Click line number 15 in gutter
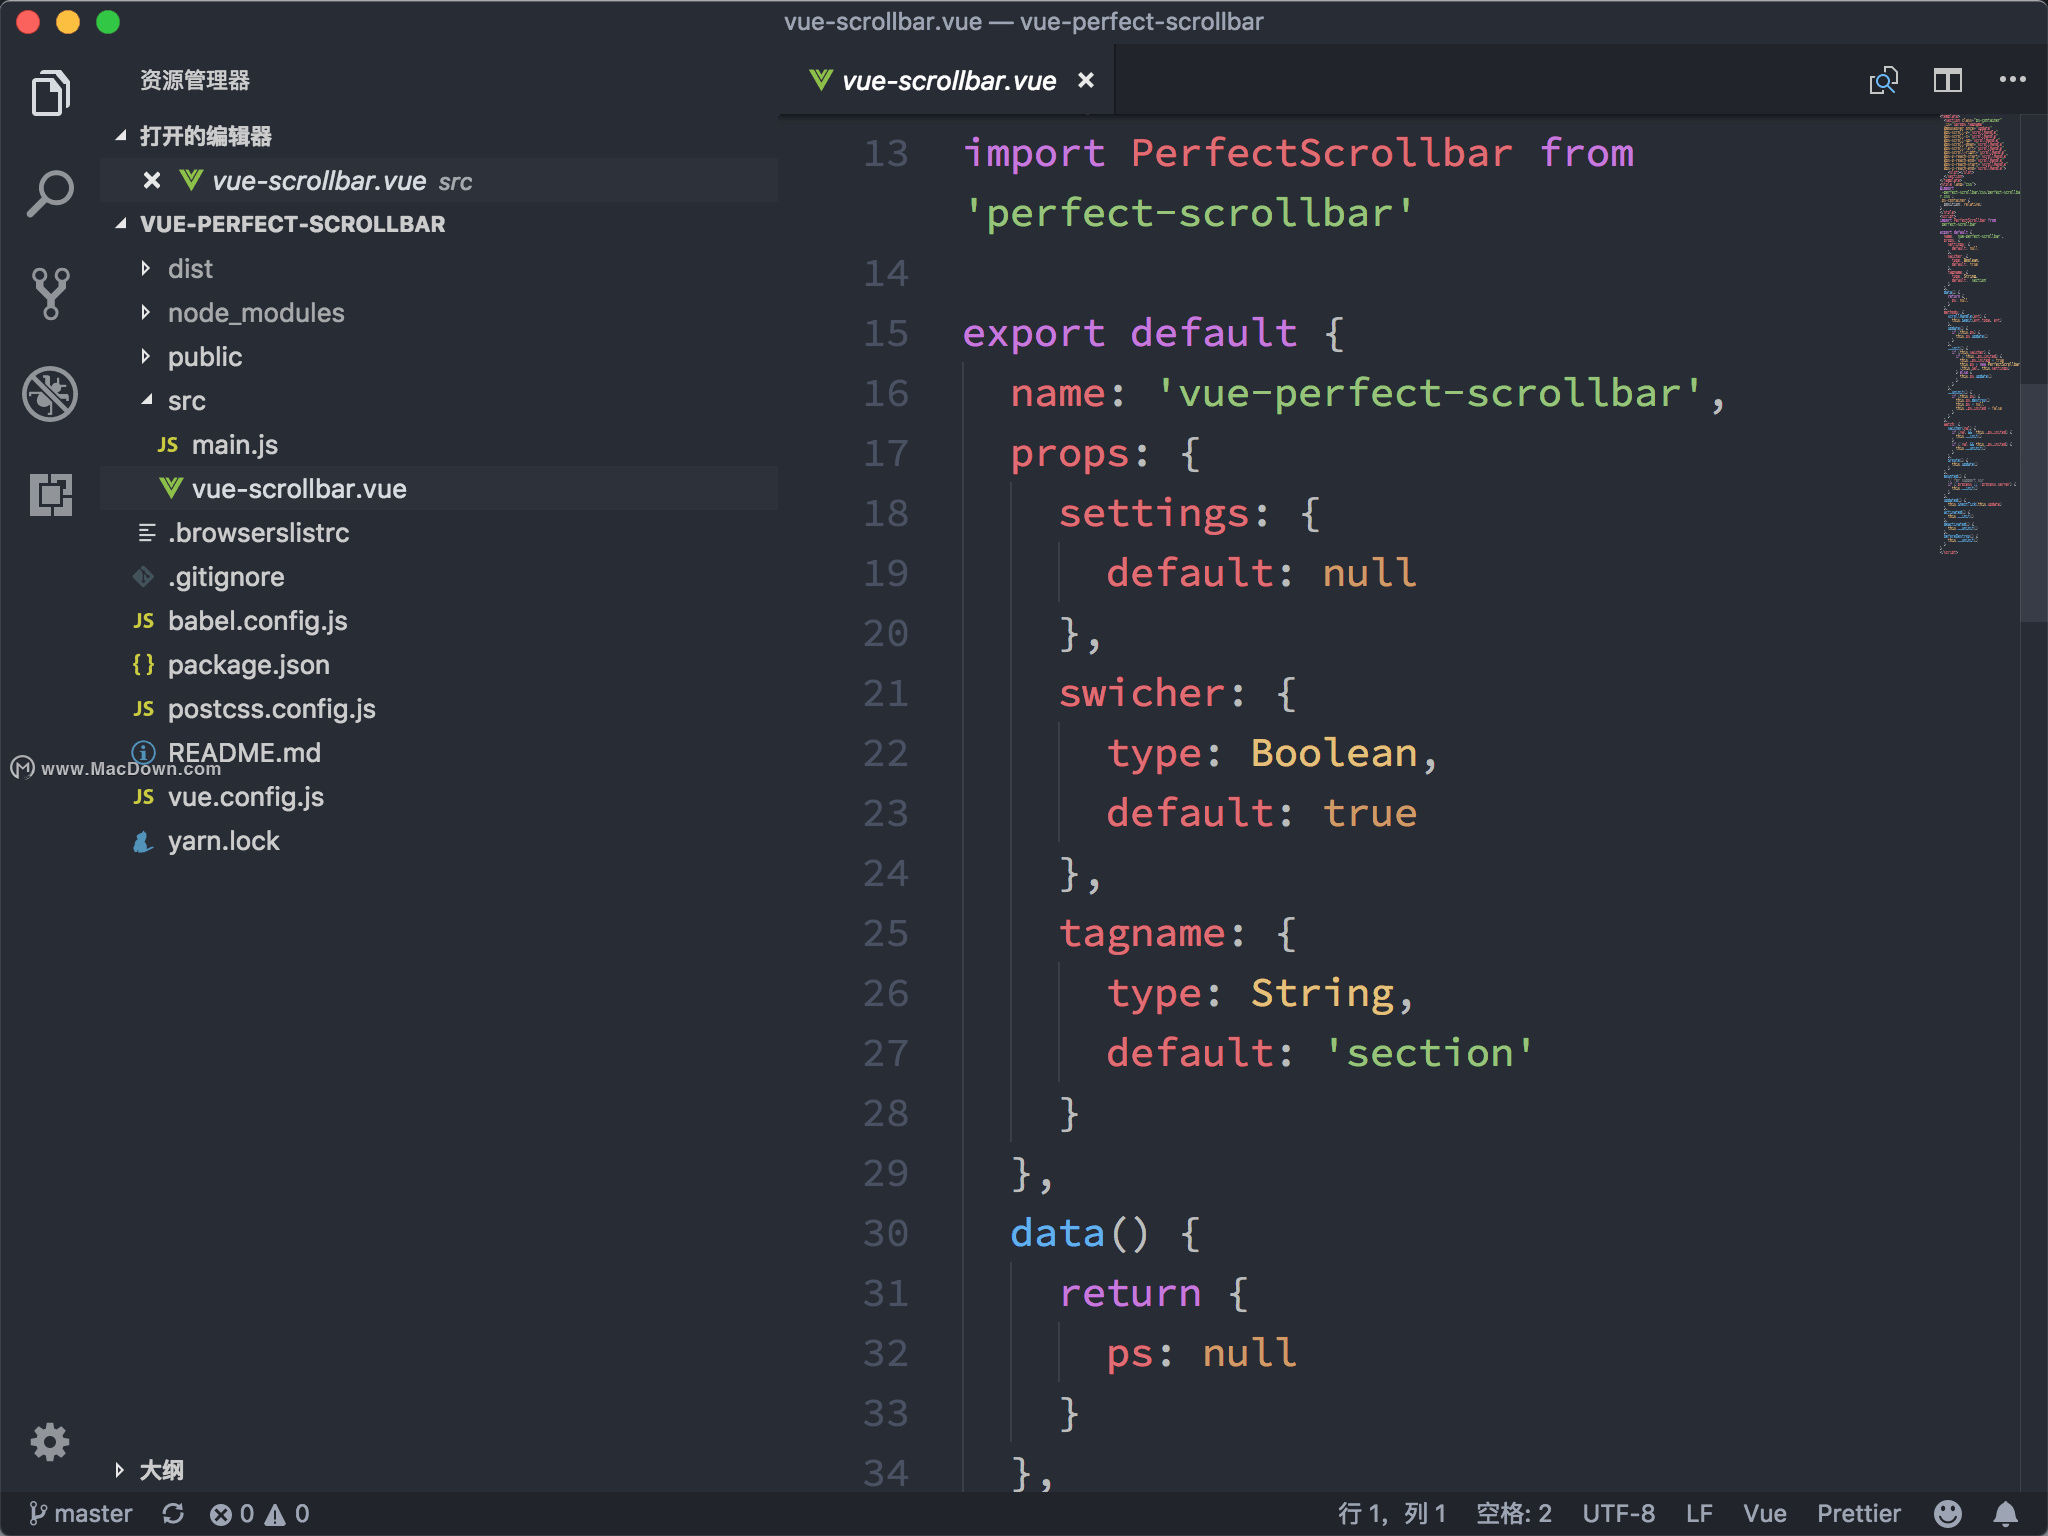2048x1536 pixels. click(x=886, y=333)
